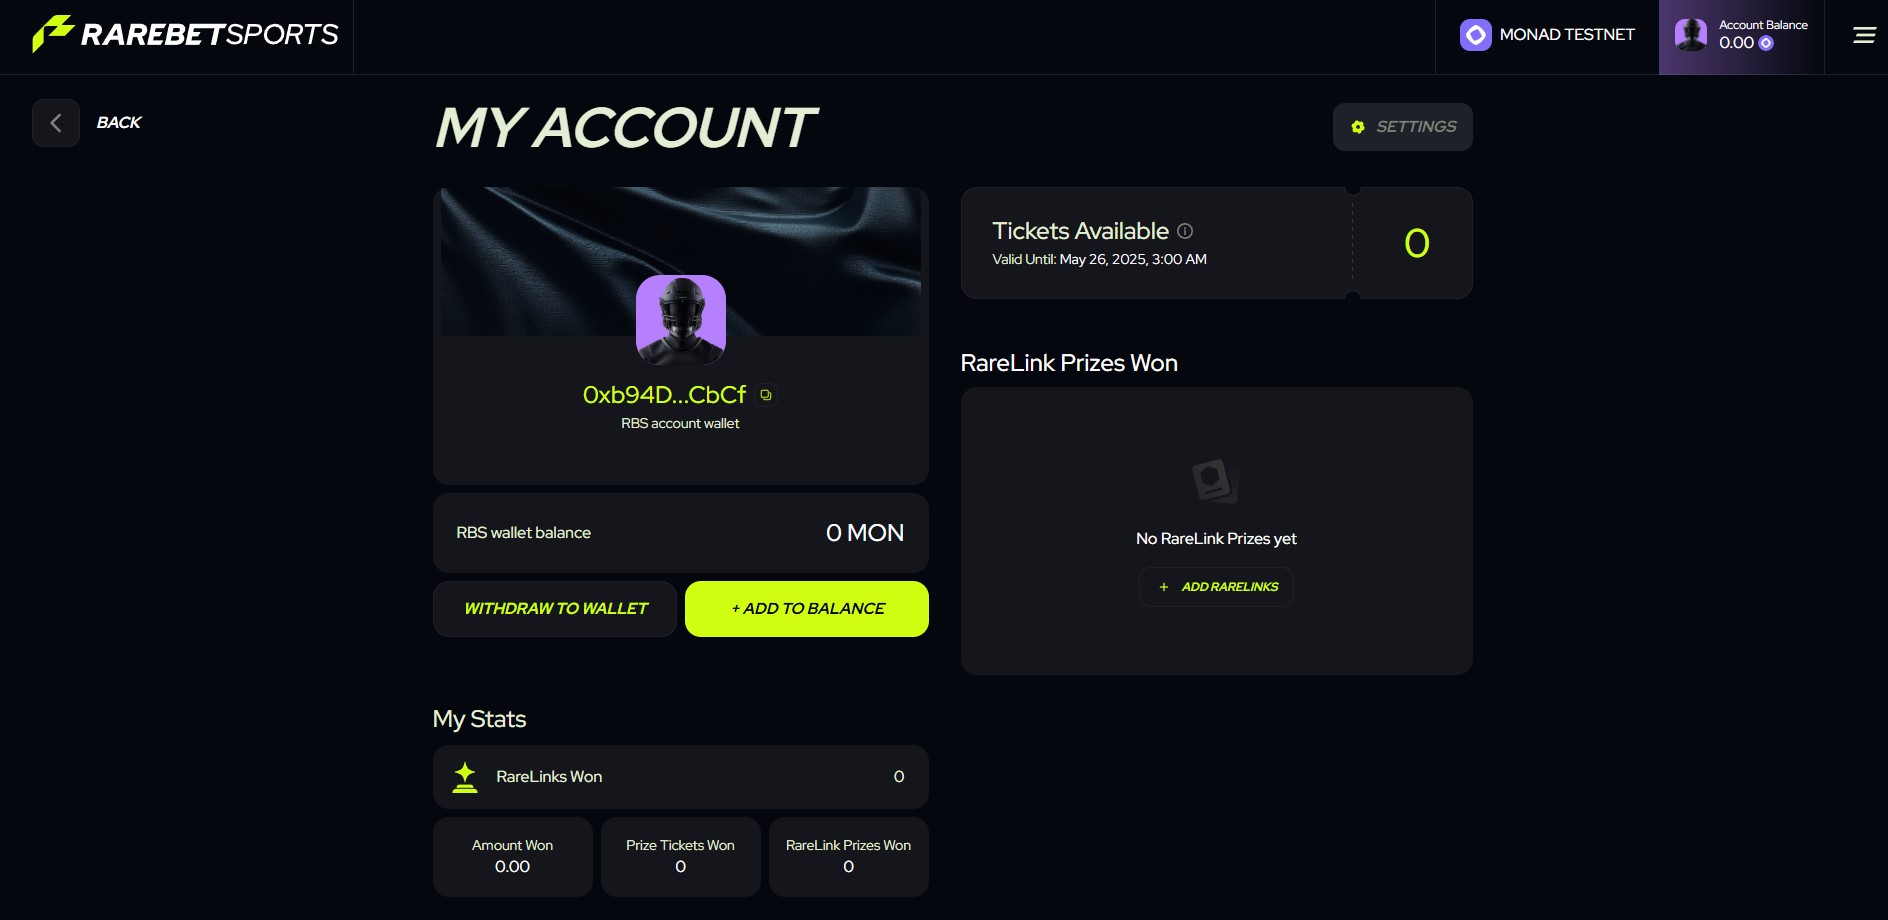Copy wallet address with the copy icon
The width and height of the screenshot is (1888, 920).
click(766, 395)
